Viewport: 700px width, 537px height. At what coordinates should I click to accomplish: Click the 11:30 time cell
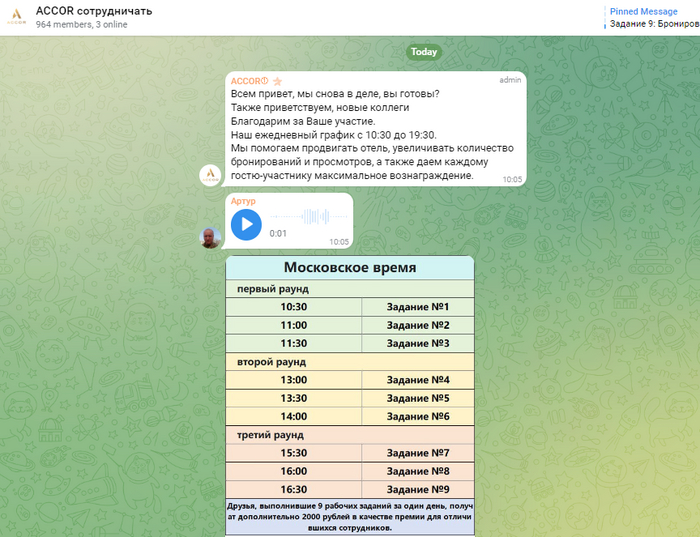pyautogui.click(x=294, y=344)
